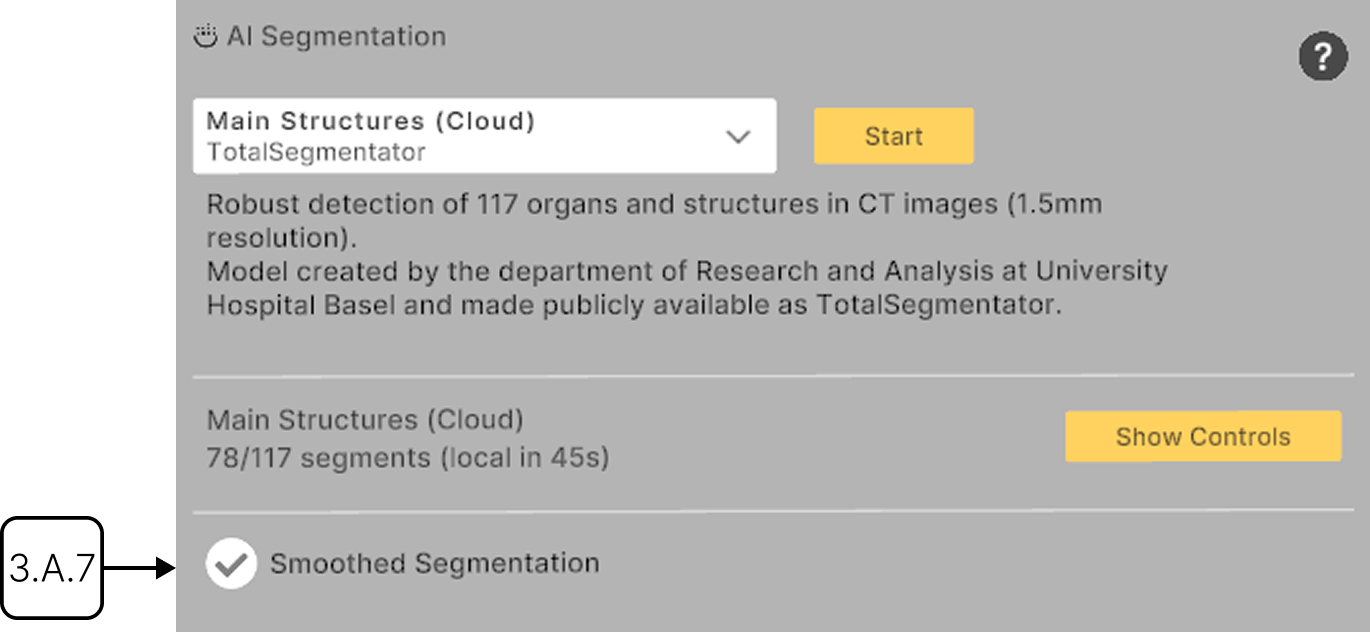Click the TotalSegmentator subtitle in the combo box
The width and height of the screenshot is (1370, 632).
316,153
